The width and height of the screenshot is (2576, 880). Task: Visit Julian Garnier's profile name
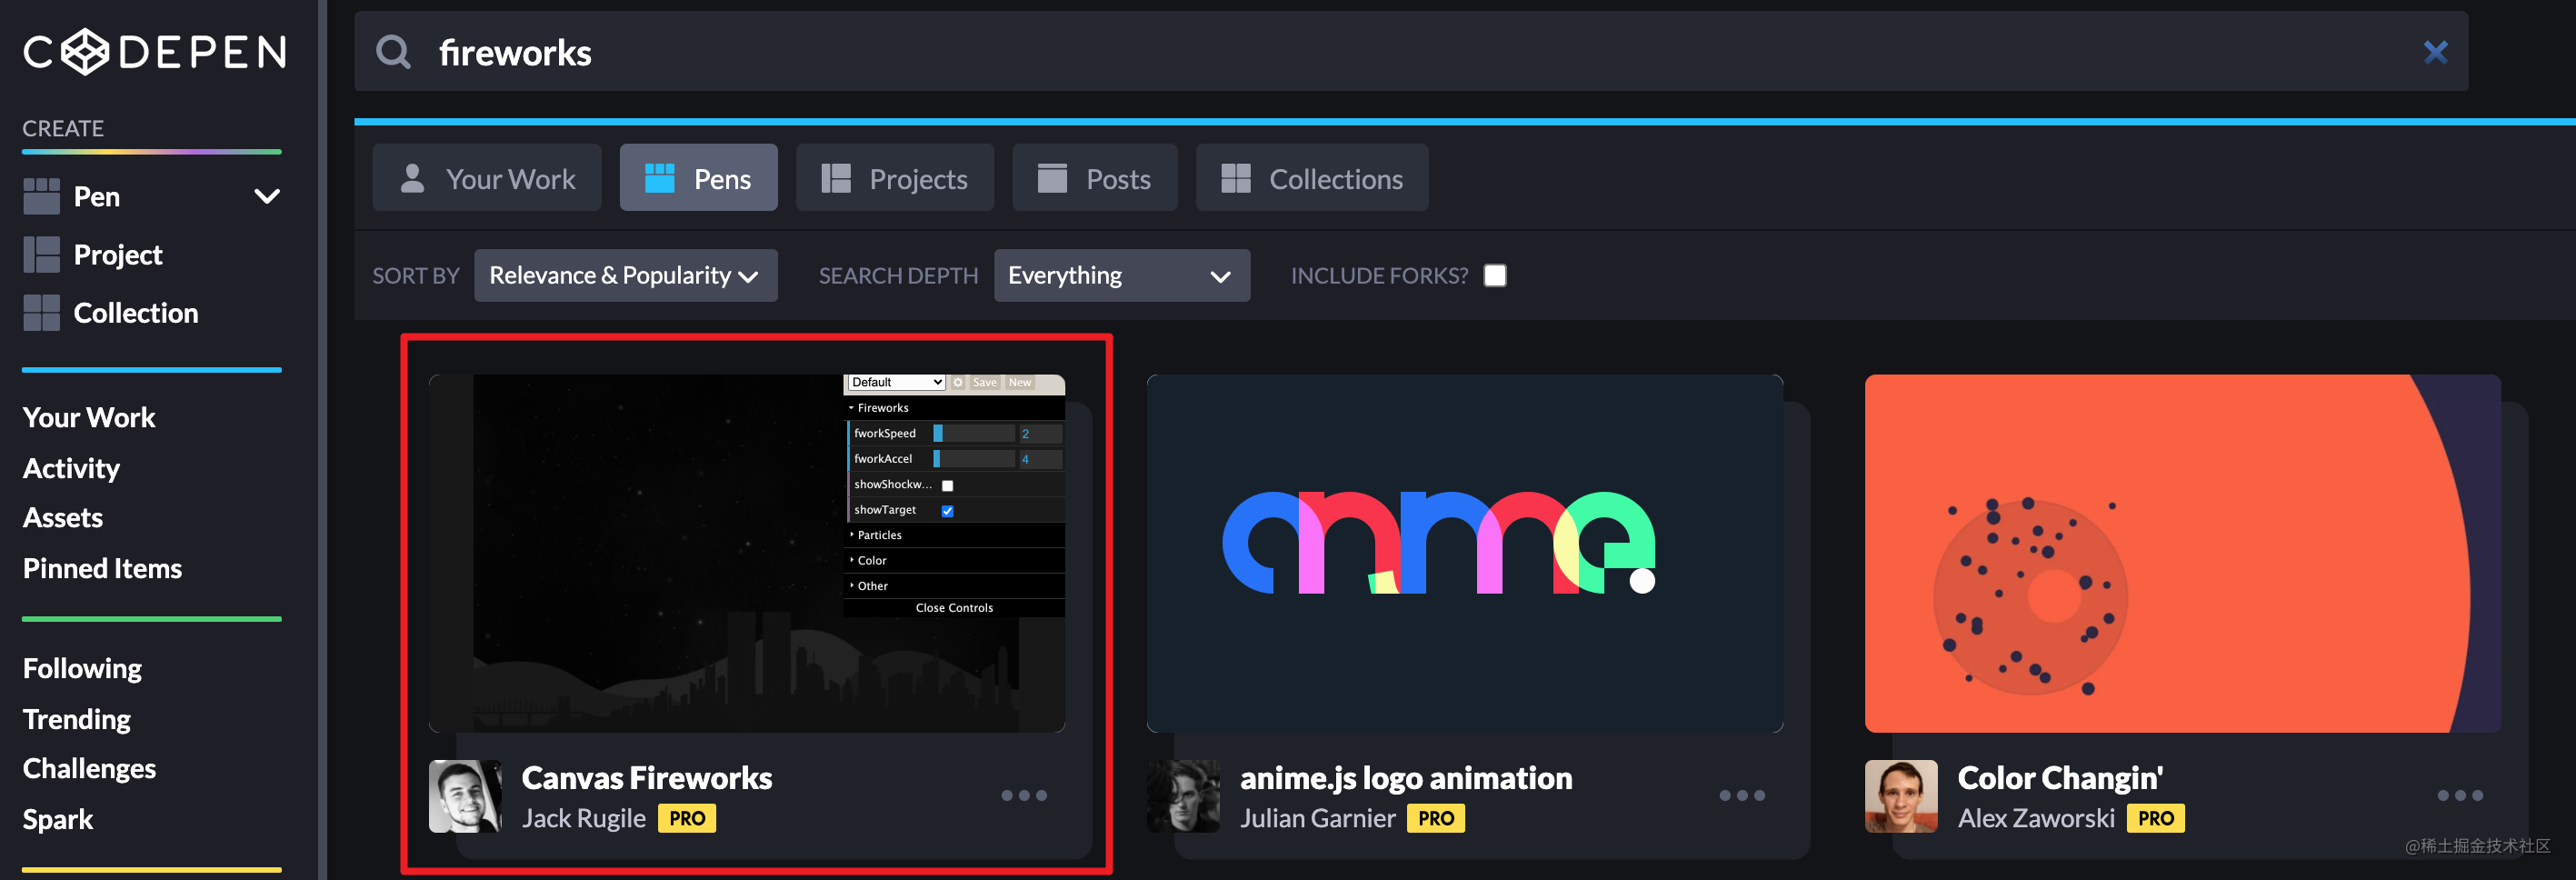(1317, 818)
